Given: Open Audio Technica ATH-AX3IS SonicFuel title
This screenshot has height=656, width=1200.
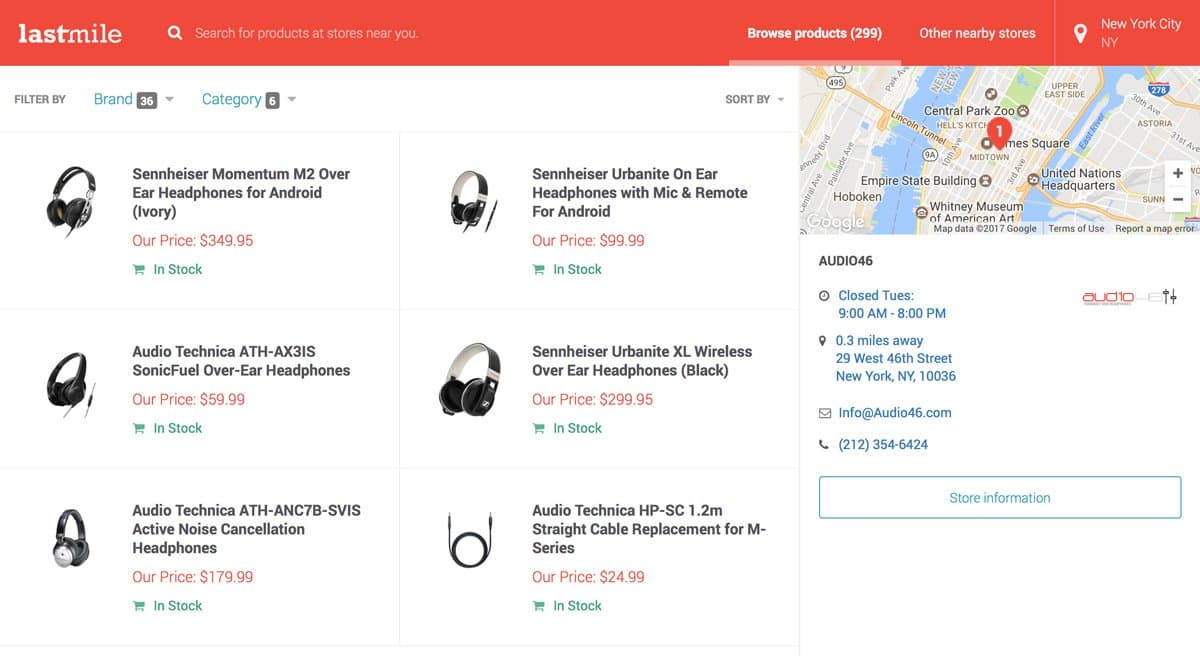Looking at the screenshot, I should 241,361.
